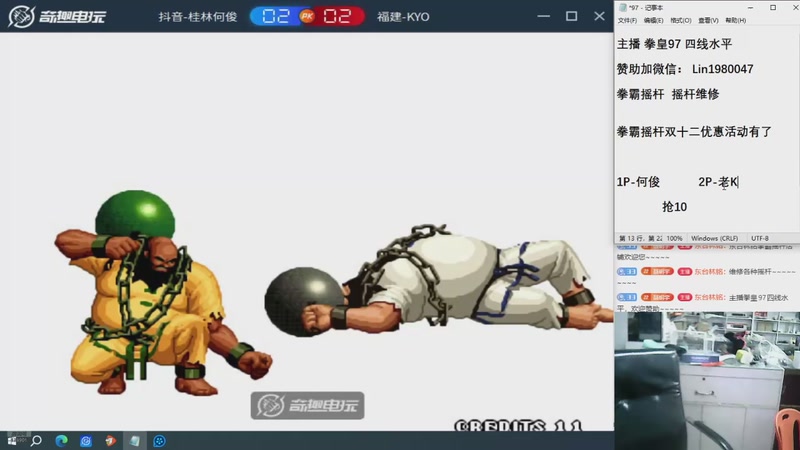Open the 查看(V) menu in Notepad
This screenshot has height=450, width=800.
point(708,20)
